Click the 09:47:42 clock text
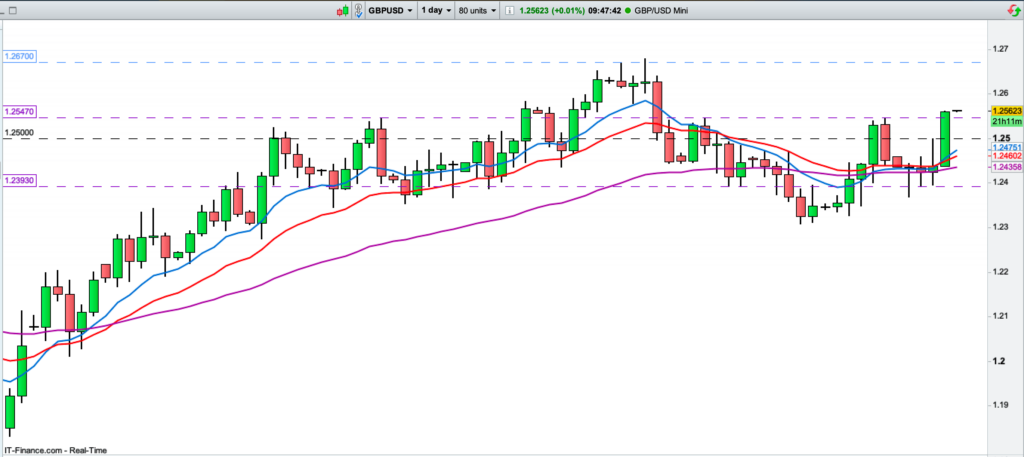 tap(604, 10)
